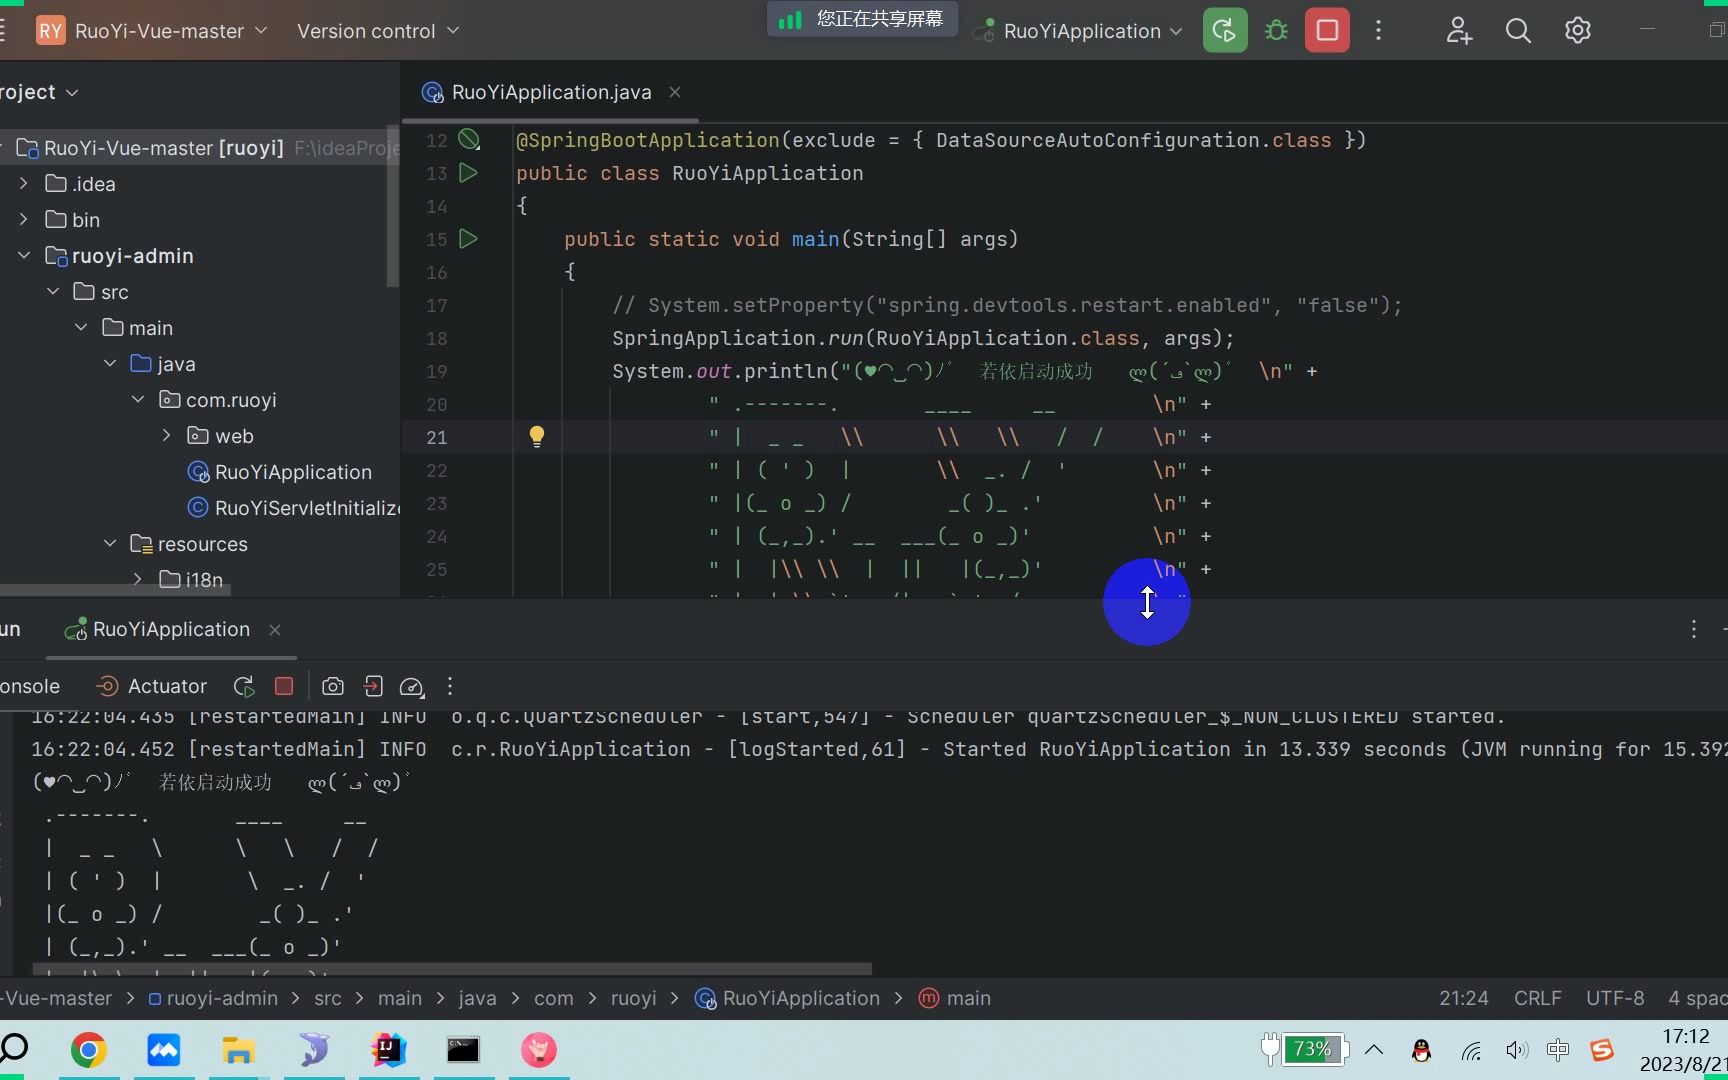
Task: Select RuoYiServletInitializer in the project tree
Action: [x=294, y=508]
